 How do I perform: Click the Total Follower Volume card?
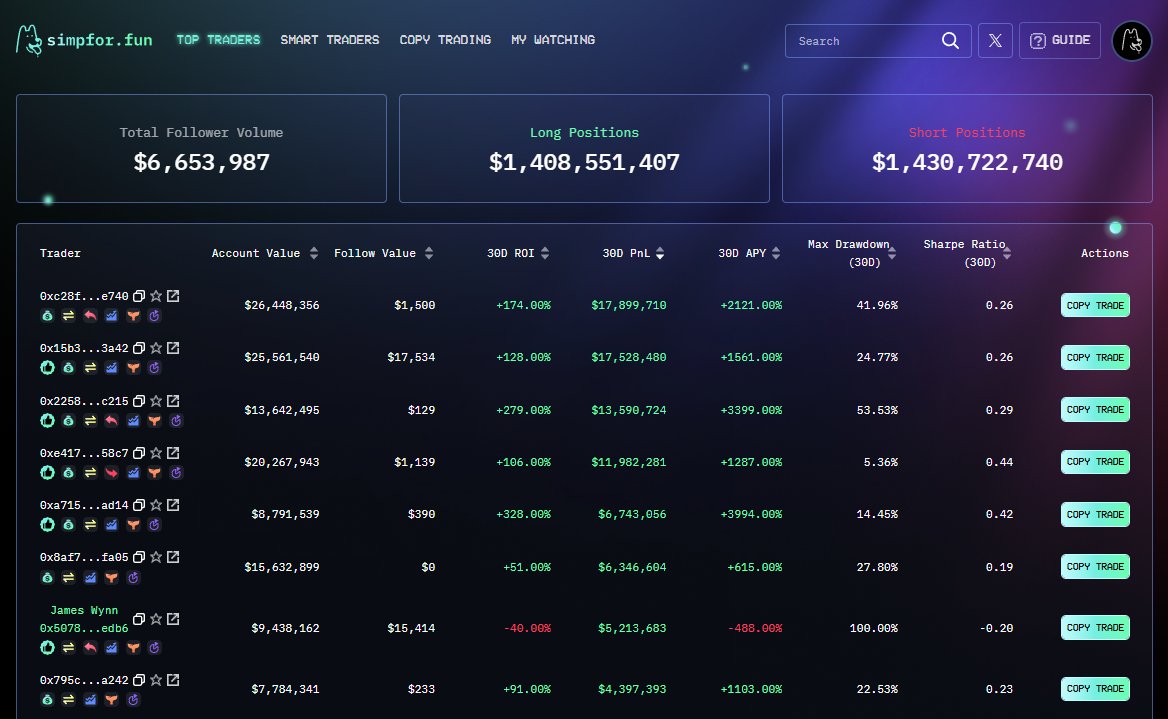pos(201,148)
